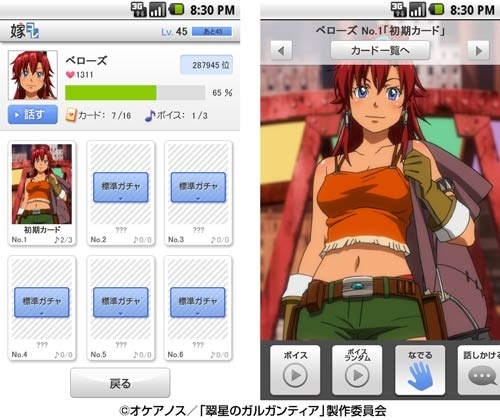Tap the music note ボイス 1/3 icon

click(150, 115)
